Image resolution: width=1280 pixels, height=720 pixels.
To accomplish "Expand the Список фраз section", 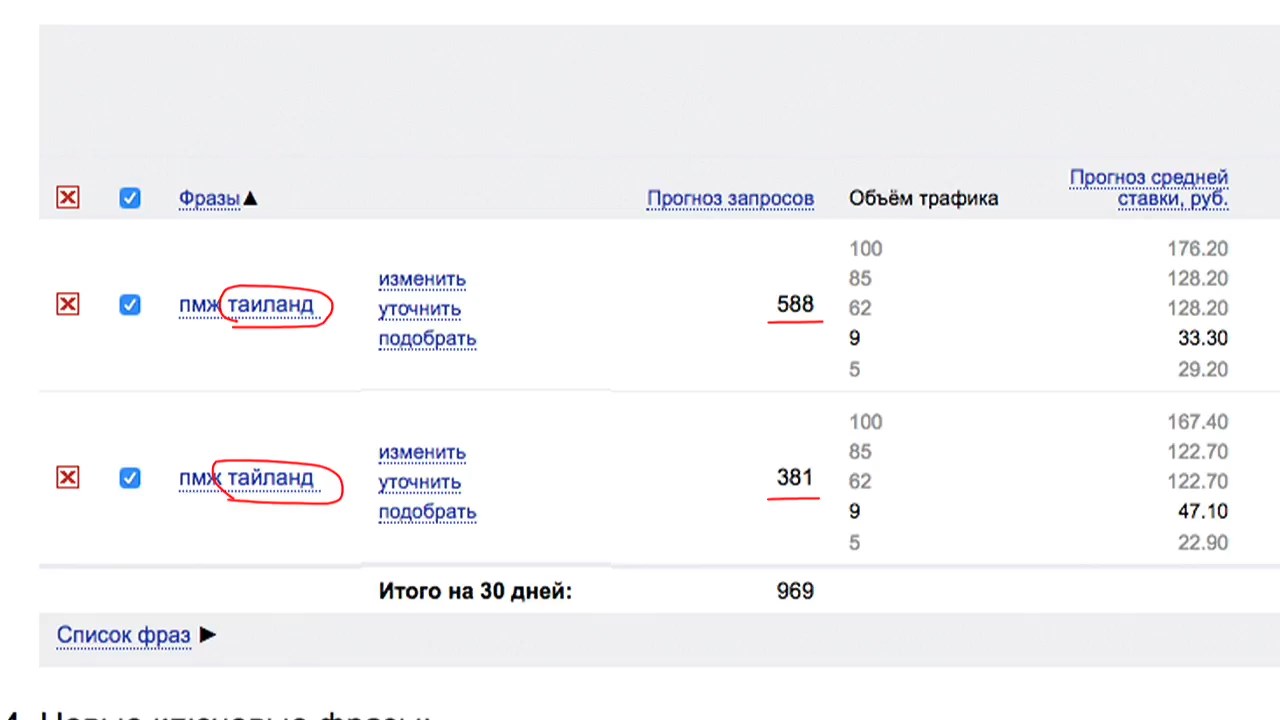I will [123, 635].
